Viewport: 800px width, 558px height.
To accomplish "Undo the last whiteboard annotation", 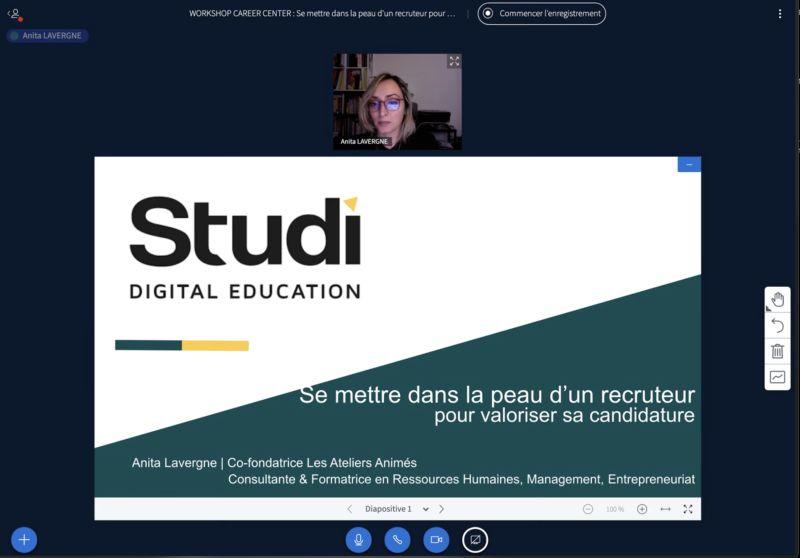I will pyautogui.click(x=778, y=325).
